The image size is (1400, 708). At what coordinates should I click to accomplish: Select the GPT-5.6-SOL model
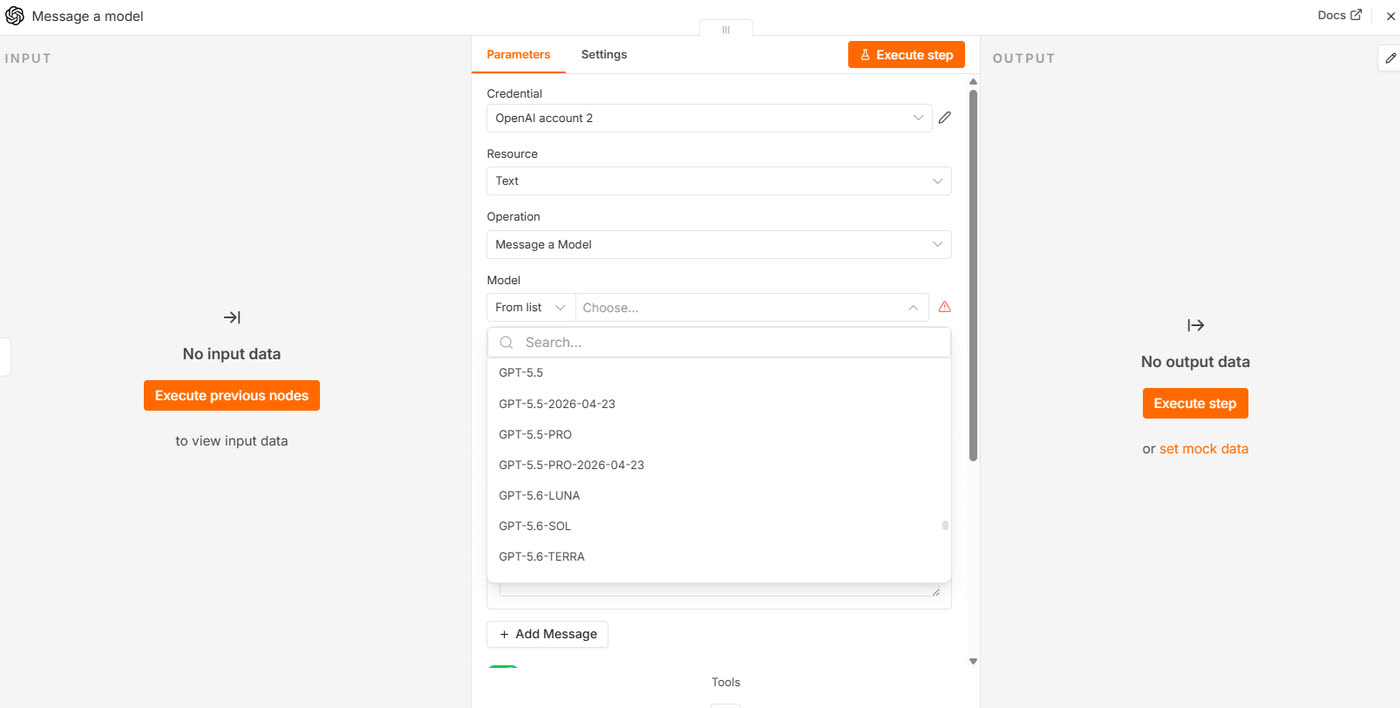pyautogui.click(x=719, y=526)
